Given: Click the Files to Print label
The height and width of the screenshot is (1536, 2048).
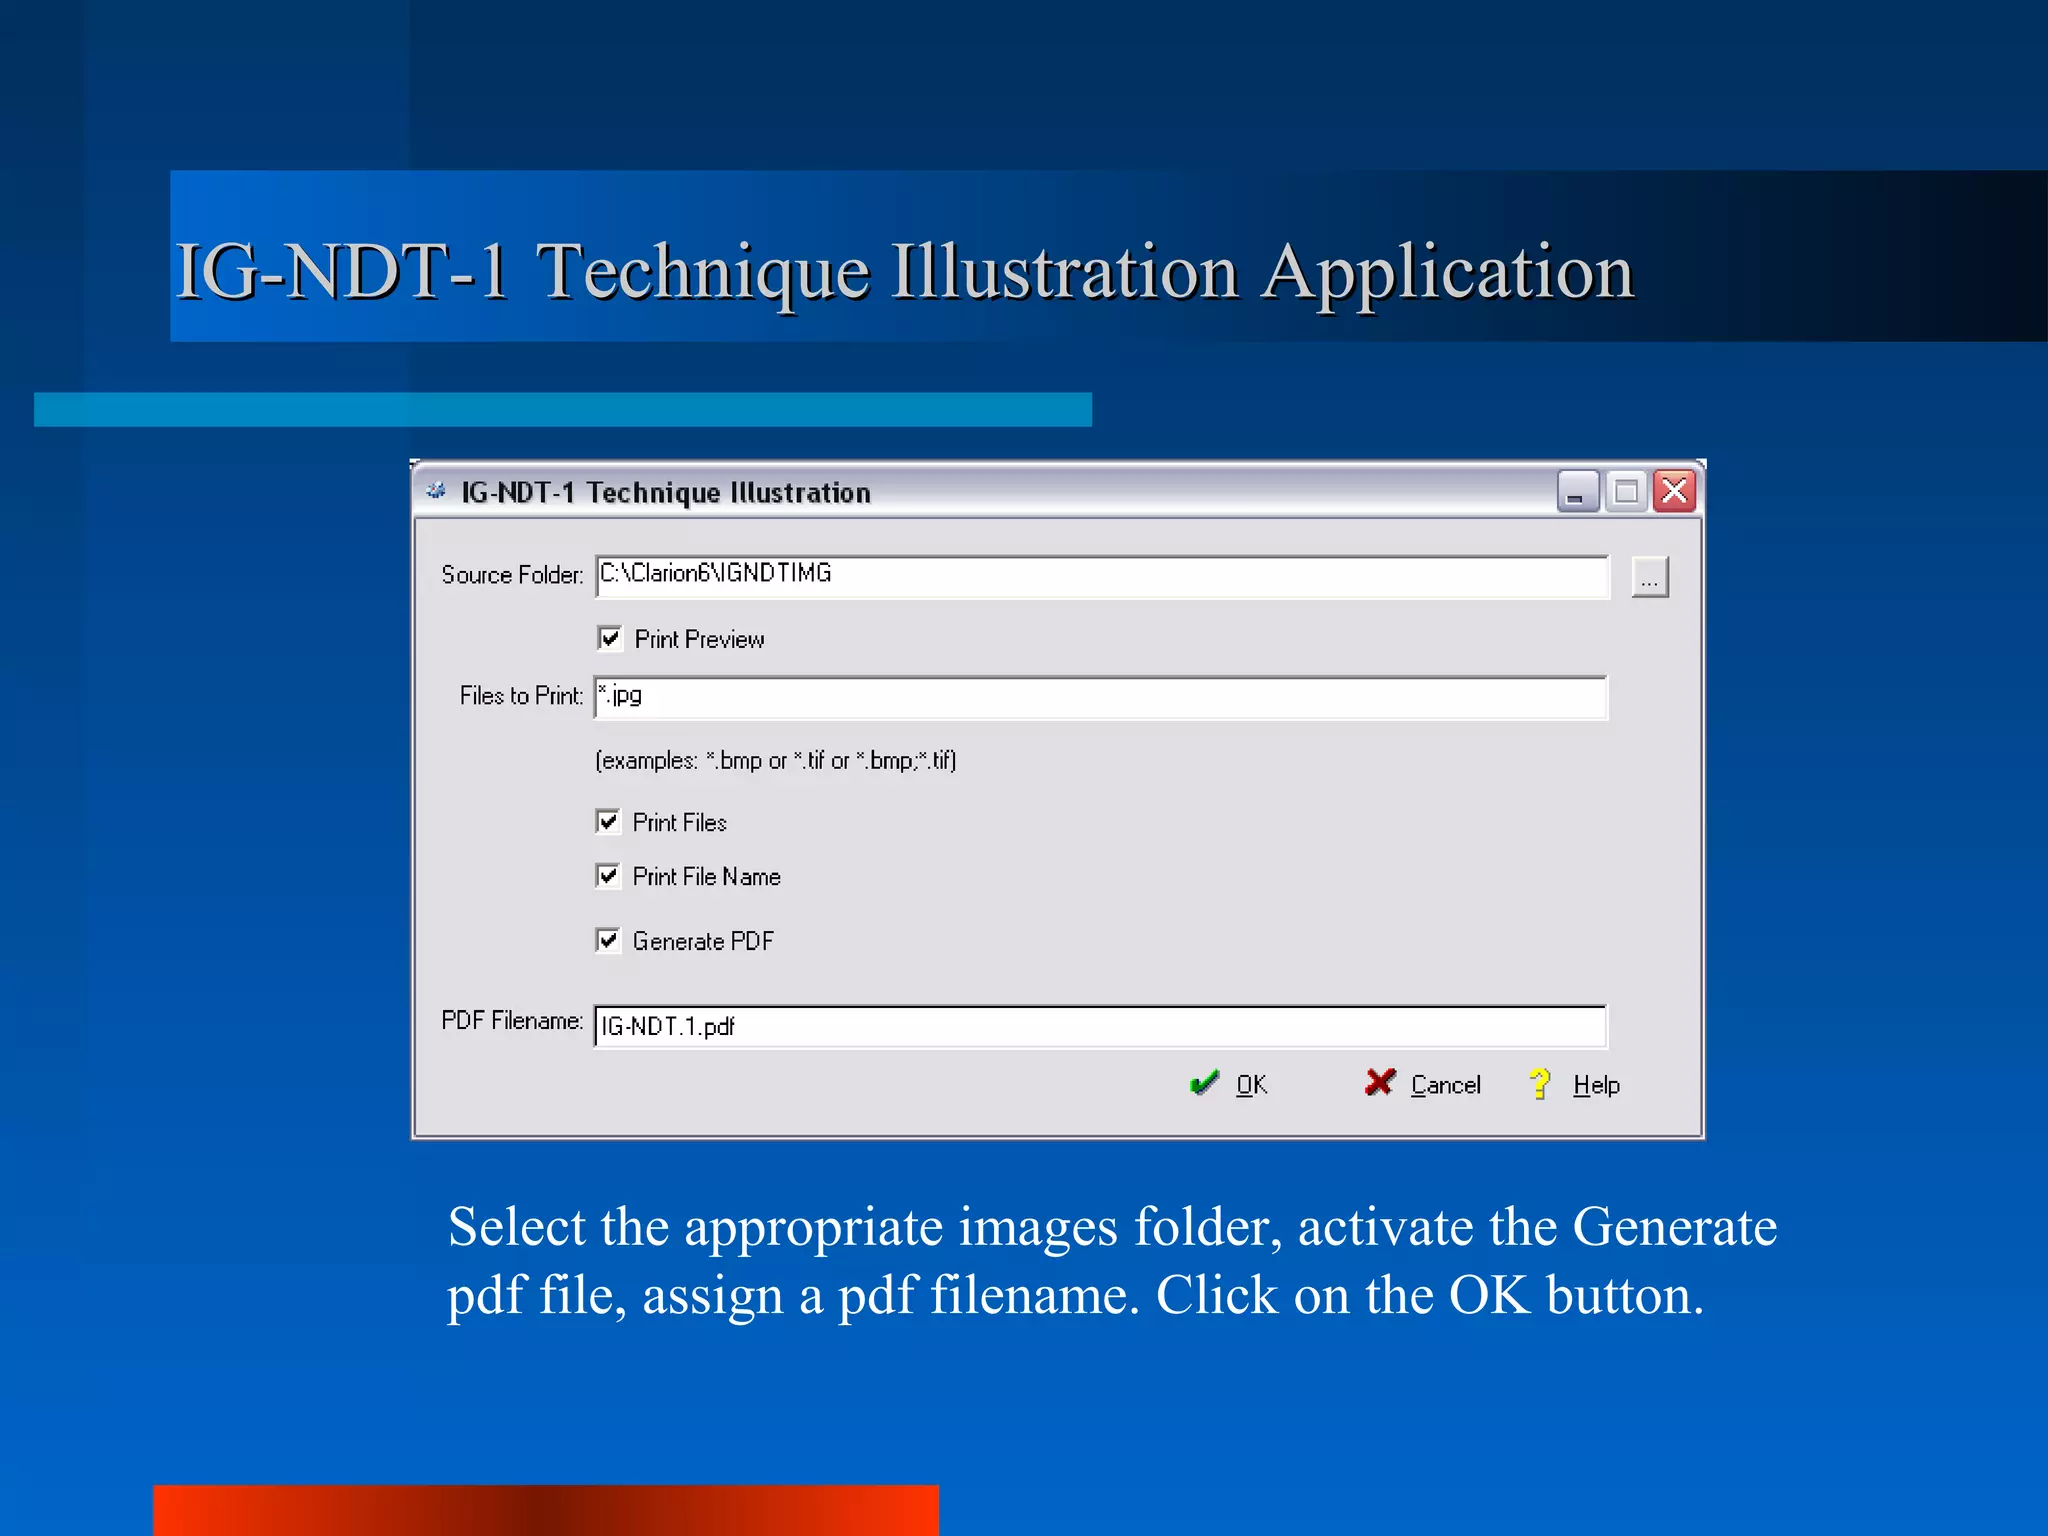Looking at the screenshot, I should point(521,696).
